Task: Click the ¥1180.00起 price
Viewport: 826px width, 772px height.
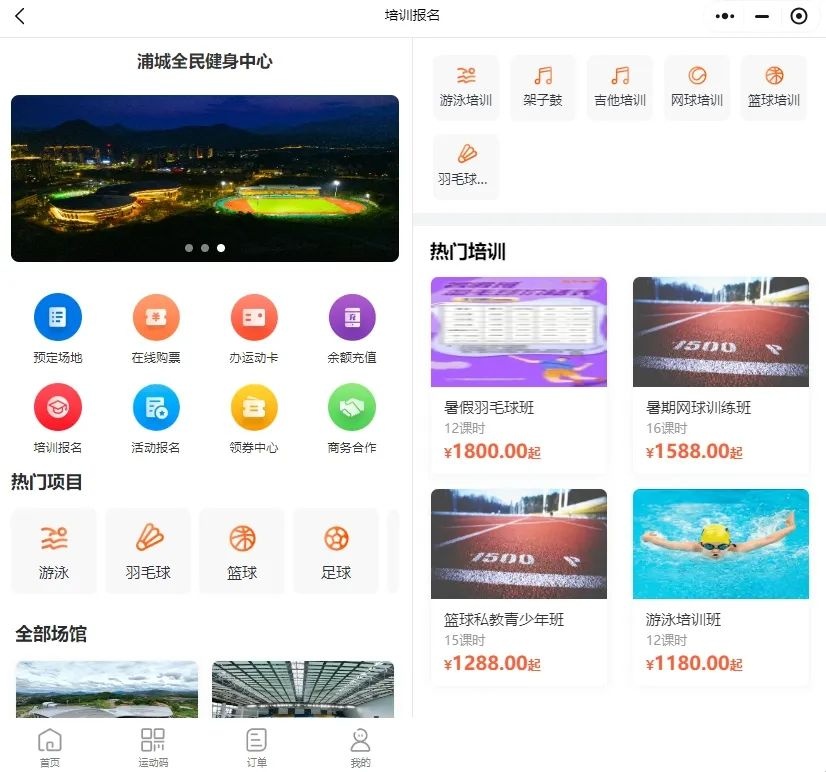Action: (x=694, y=663)
